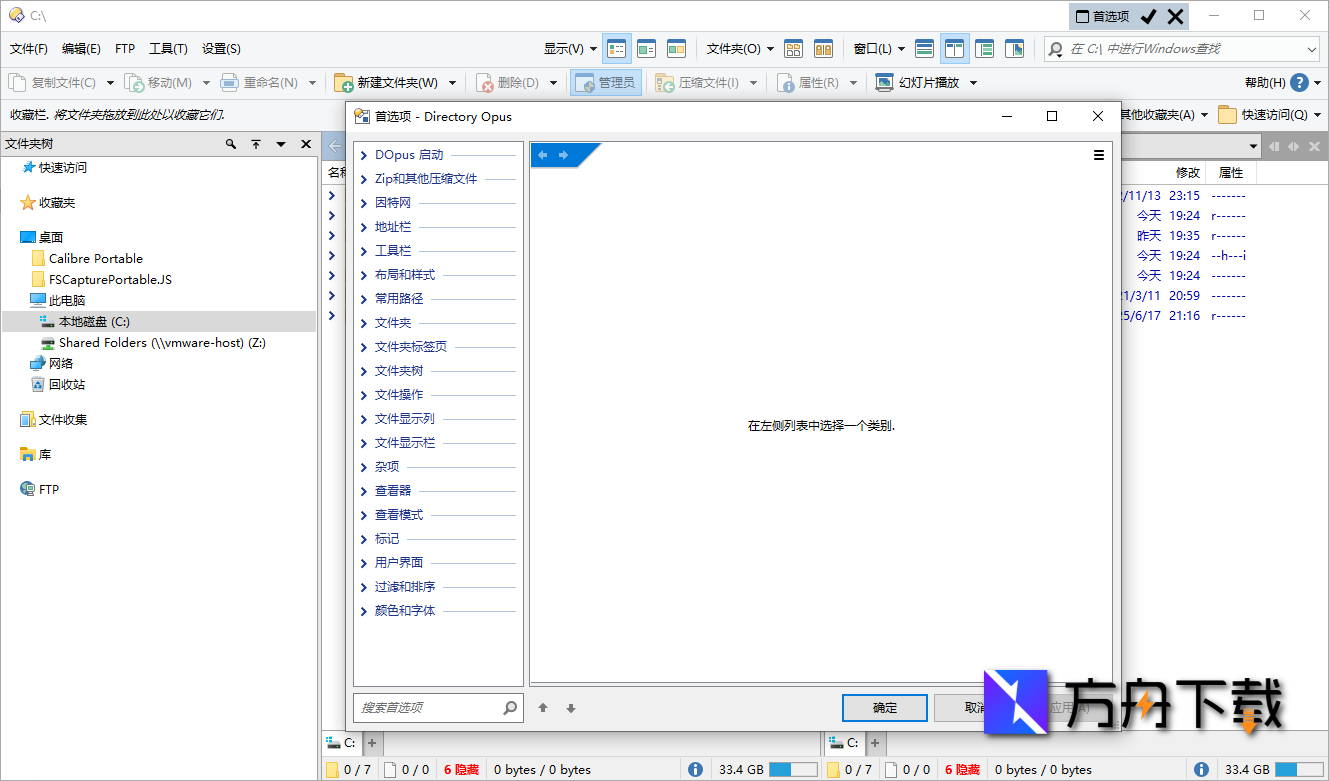Click the 确定 button in Preferences dialog
The width and height of the screenshot is (1329, 781).
coord(884,707)
